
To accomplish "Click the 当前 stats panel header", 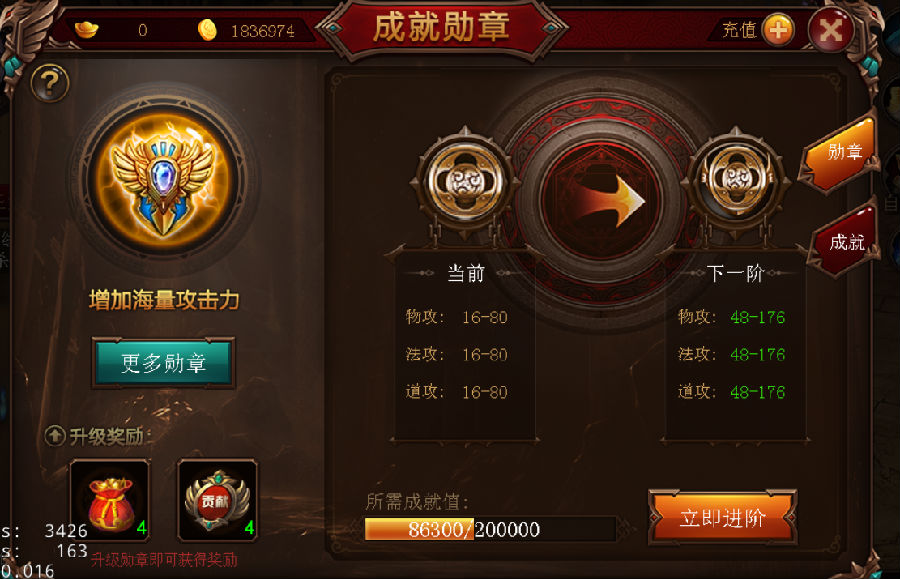I will point(465,274).
